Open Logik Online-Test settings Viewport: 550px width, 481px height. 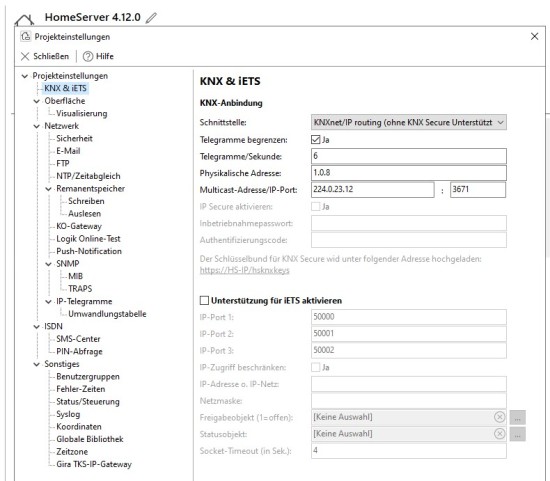tap(88, 239)
